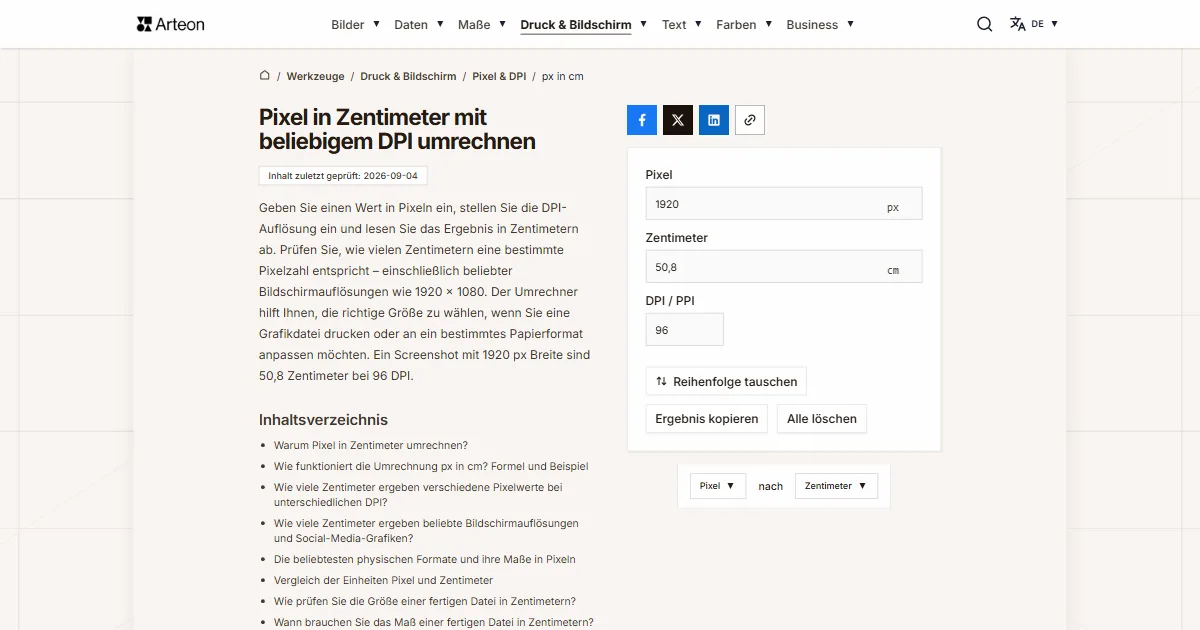Open the Text menu
This screenshot has width=1200, height=630.
pos(682,24)
